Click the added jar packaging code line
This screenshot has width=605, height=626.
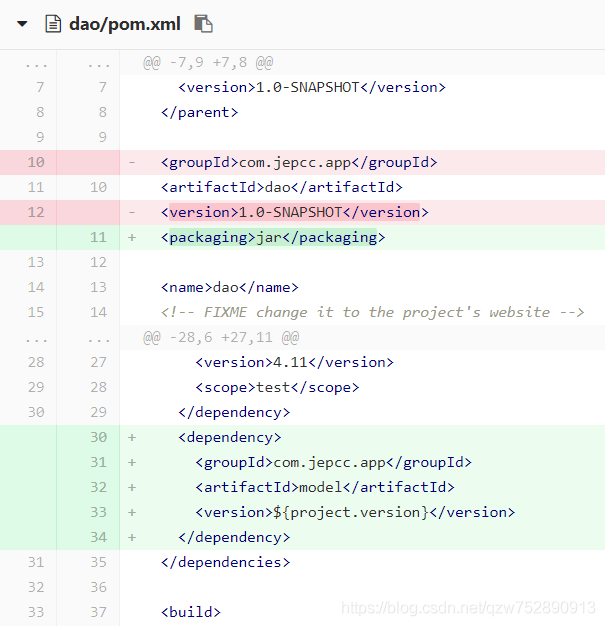272,237
